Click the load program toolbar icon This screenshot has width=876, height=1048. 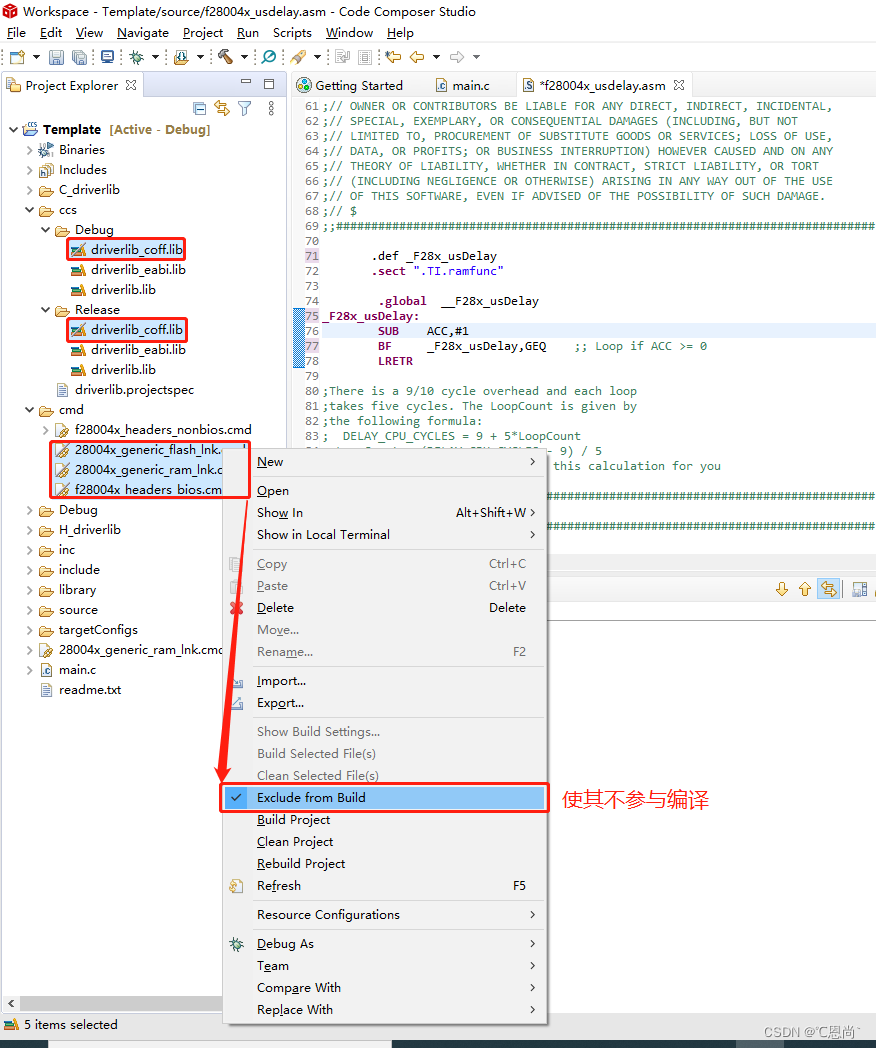pyautogui.click(x=181, y=57)
